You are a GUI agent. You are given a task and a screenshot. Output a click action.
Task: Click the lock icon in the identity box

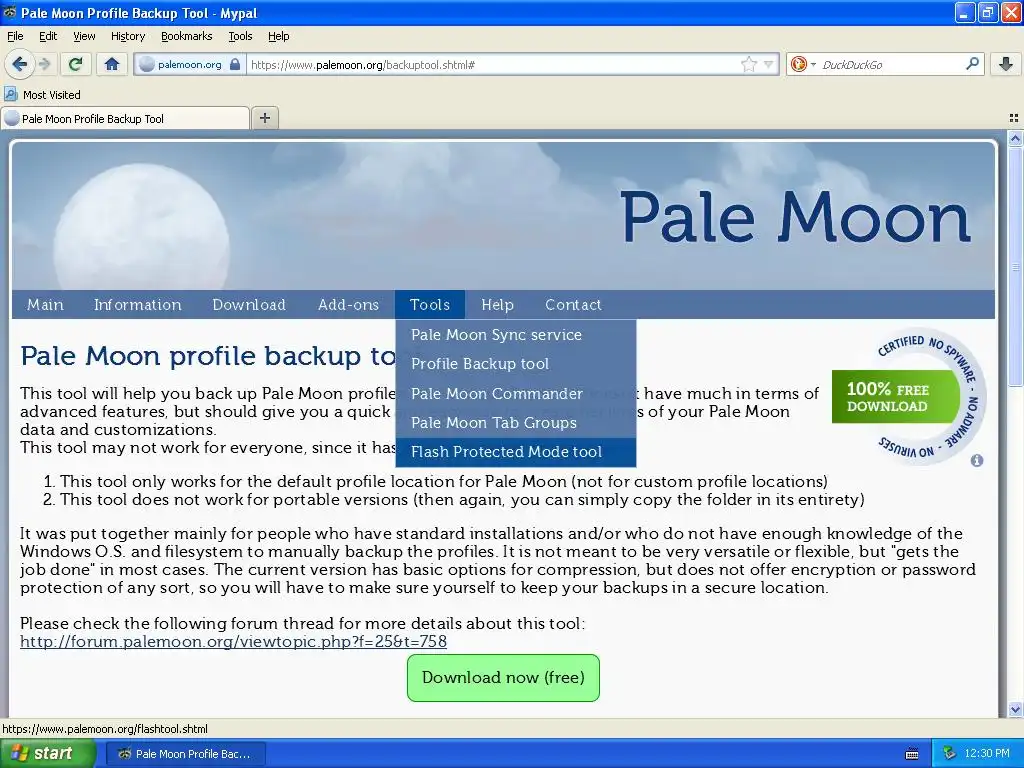click(x=235, y=64)
